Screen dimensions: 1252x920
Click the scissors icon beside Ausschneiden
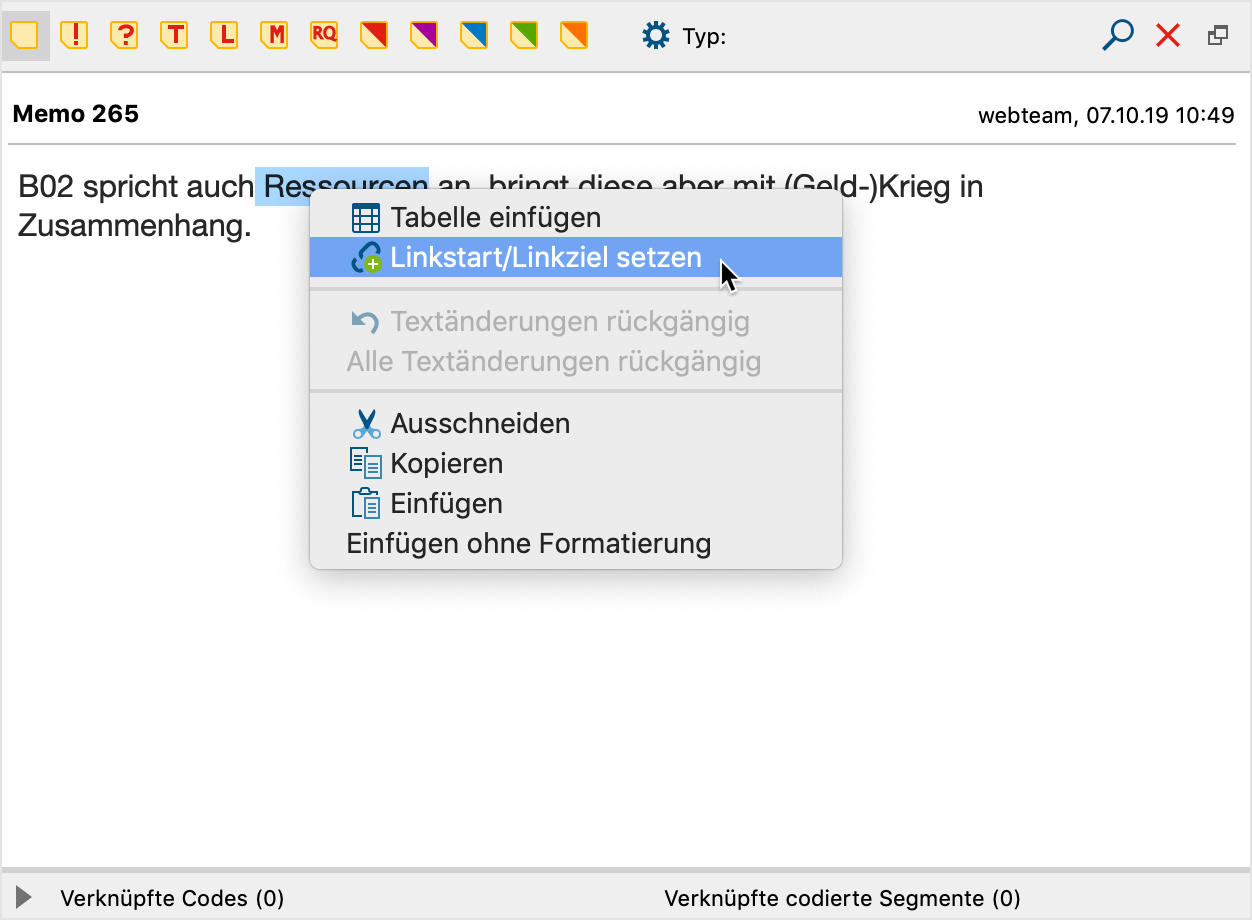(x=366, y=424)
